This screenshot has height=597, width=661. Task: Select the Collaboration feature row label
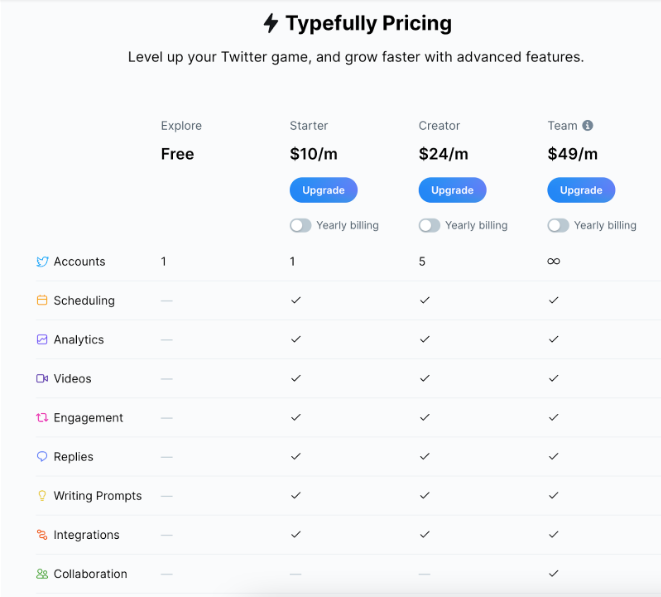tap(90, 574)
